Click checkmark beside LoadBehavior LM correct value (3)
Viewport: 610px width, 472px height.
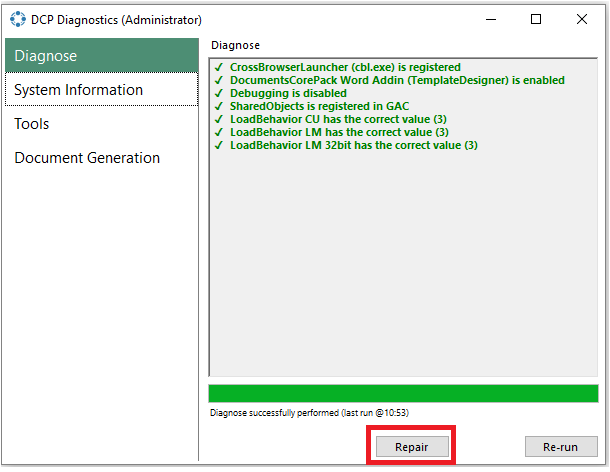(x=219, y=132)
